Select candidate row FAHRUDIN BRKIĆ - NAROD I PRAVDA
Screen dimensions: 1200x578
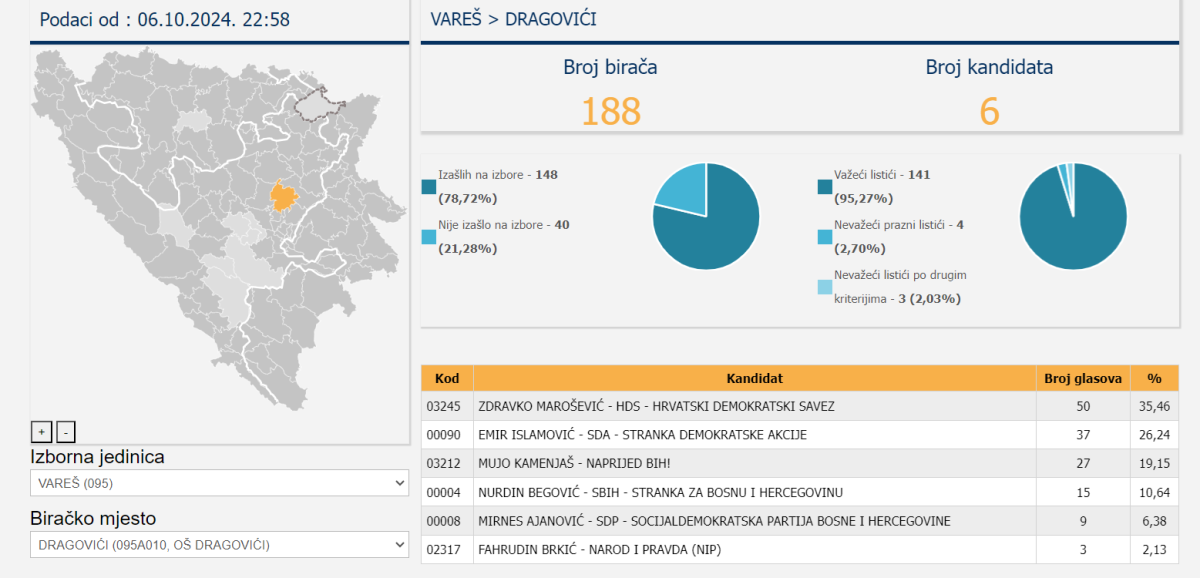point(800,550)
